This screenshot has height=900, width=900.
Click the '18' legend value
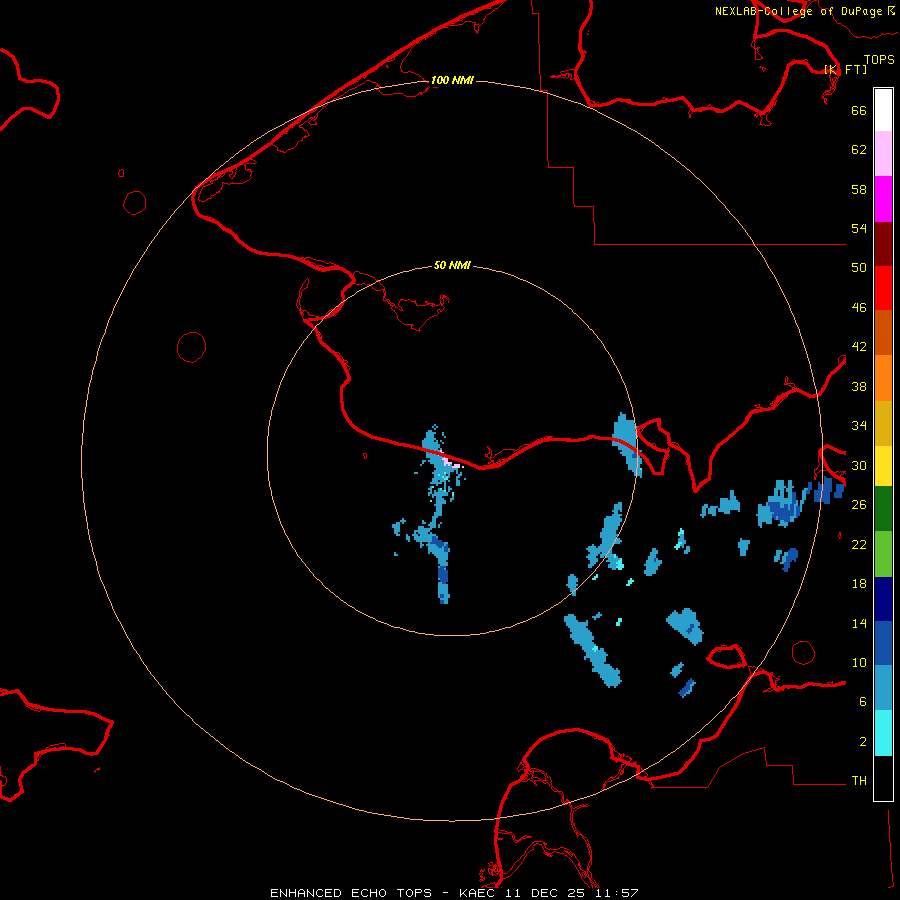859,584
